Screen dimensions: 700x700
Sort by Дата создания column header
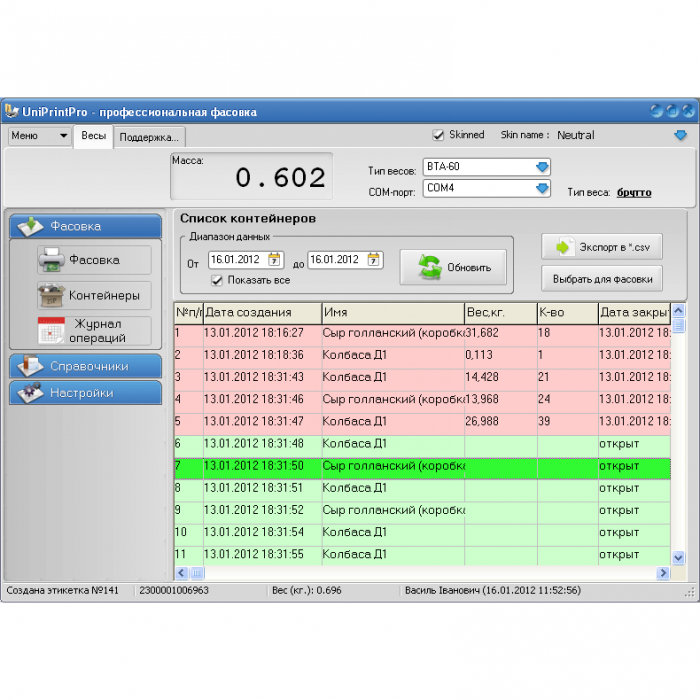pyautogui.click(x=262, y=312)
